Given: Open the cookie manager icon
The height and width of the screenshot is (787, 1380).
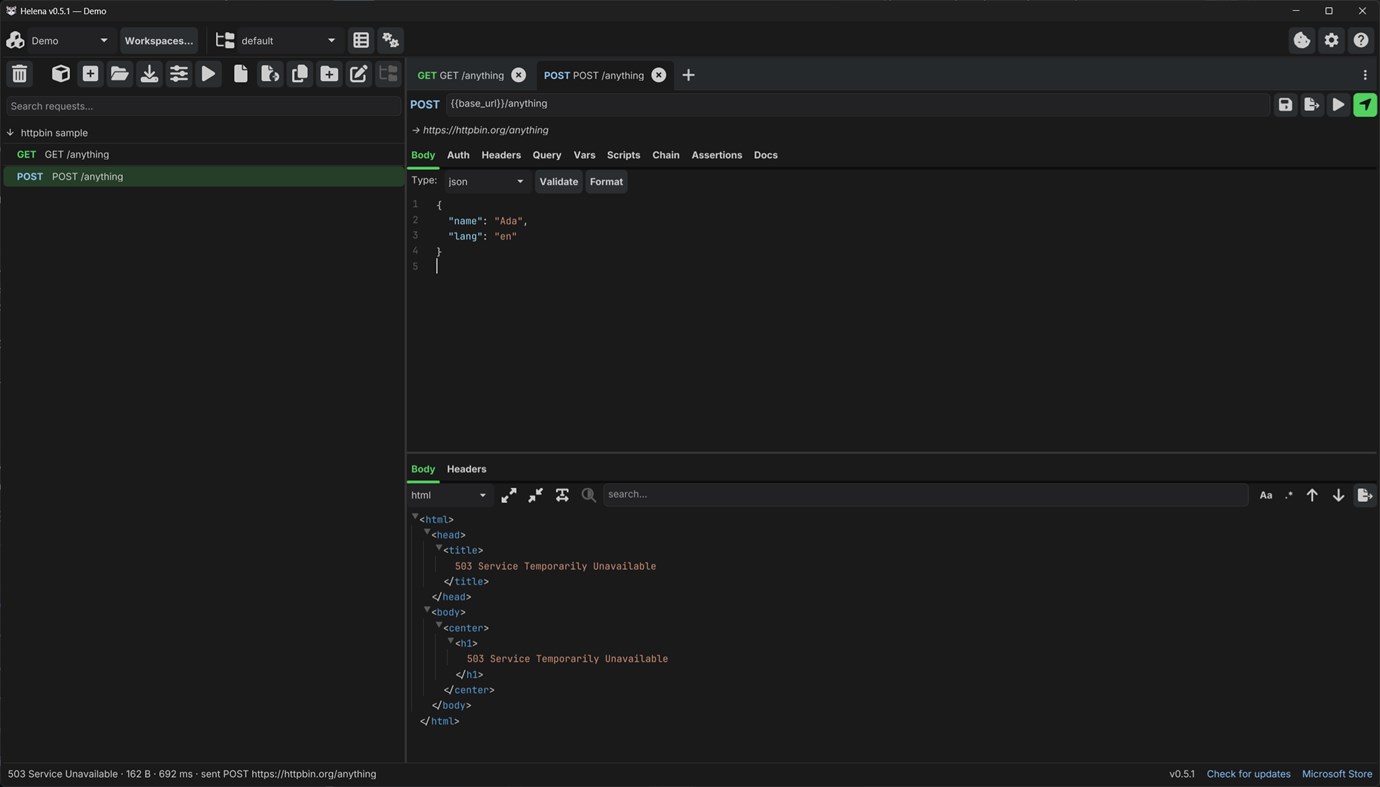Looking at the screenshot, I should [x=1301, y=40].
